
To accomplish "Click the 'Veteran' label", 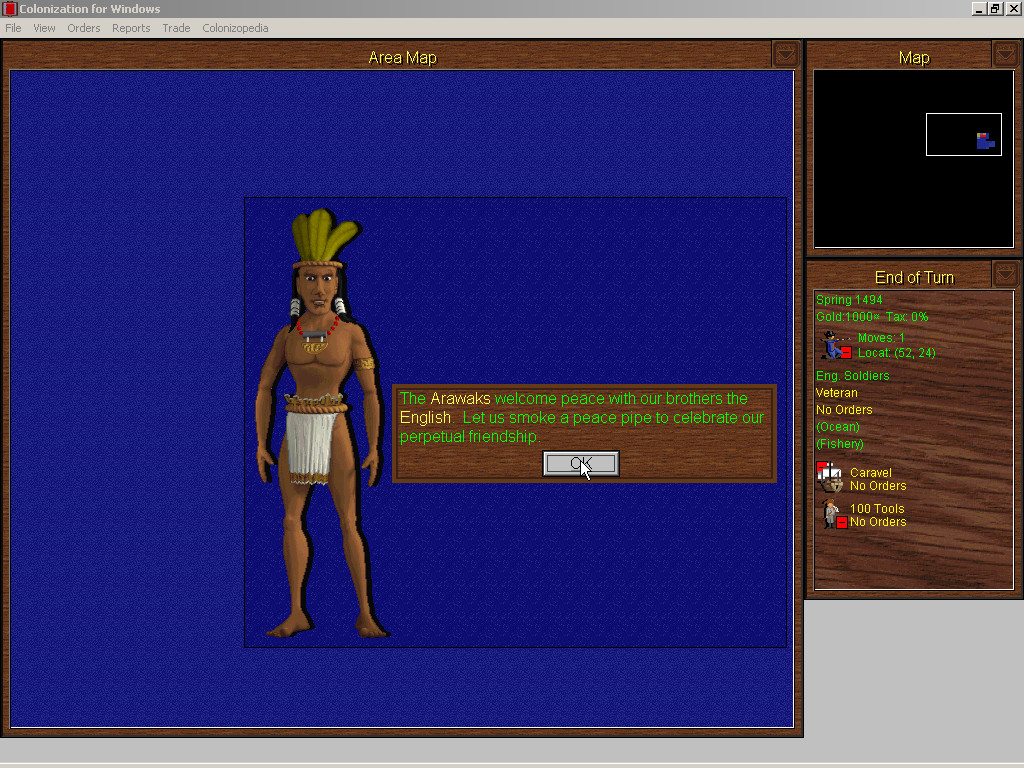I will pos(837,392).
